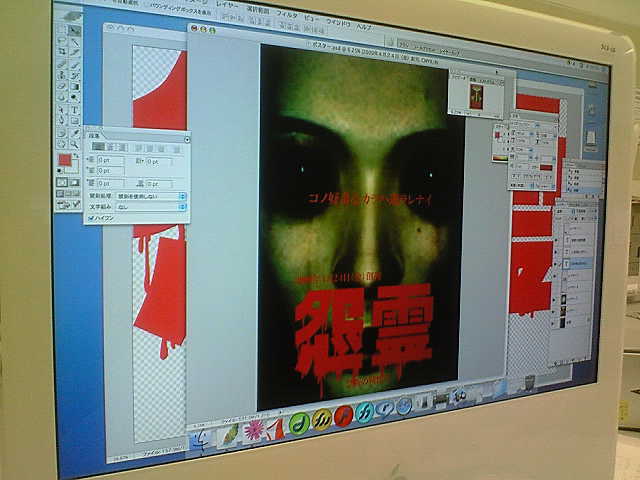The height and width of the screenshot is (480, 640).
Task: Open the paragraph panel options menu arrow
Action: coord(187,140)
